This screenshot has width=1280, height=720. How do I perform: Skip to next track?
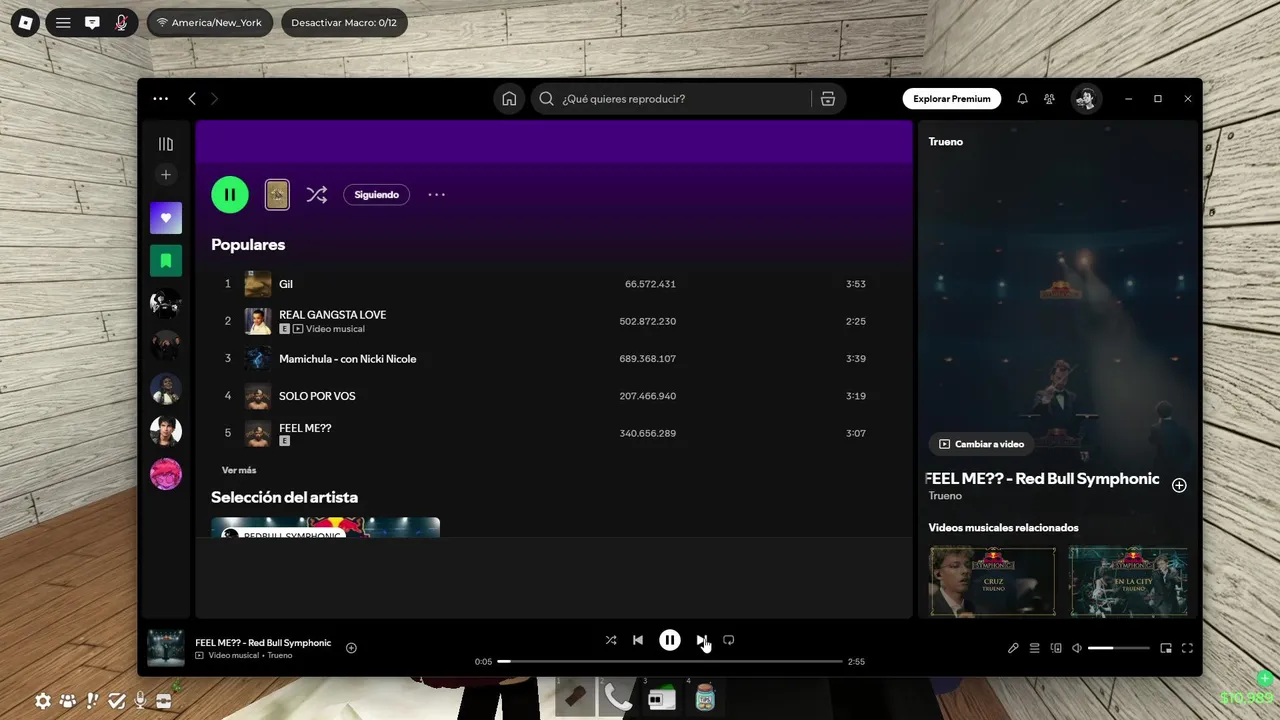click(701, 640)
